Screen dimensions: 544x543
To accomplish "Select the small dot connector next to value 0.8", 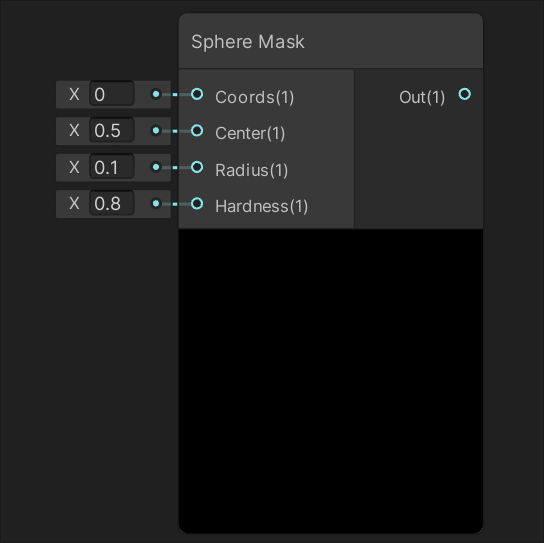I will 156,204.
